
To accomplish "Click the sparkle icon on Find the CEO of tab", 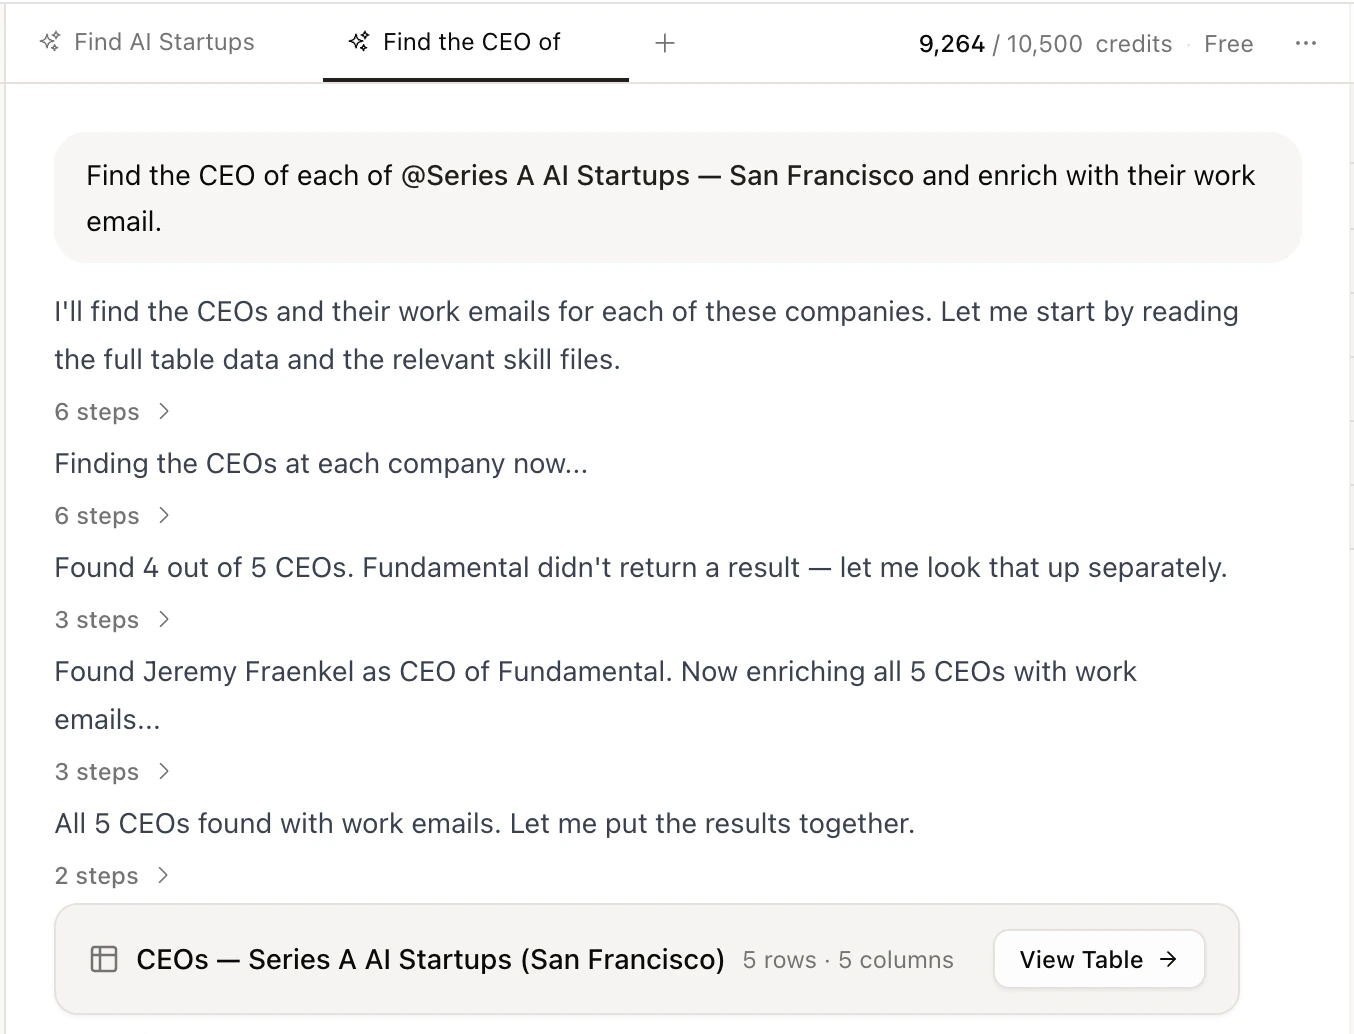I will 359,42.
